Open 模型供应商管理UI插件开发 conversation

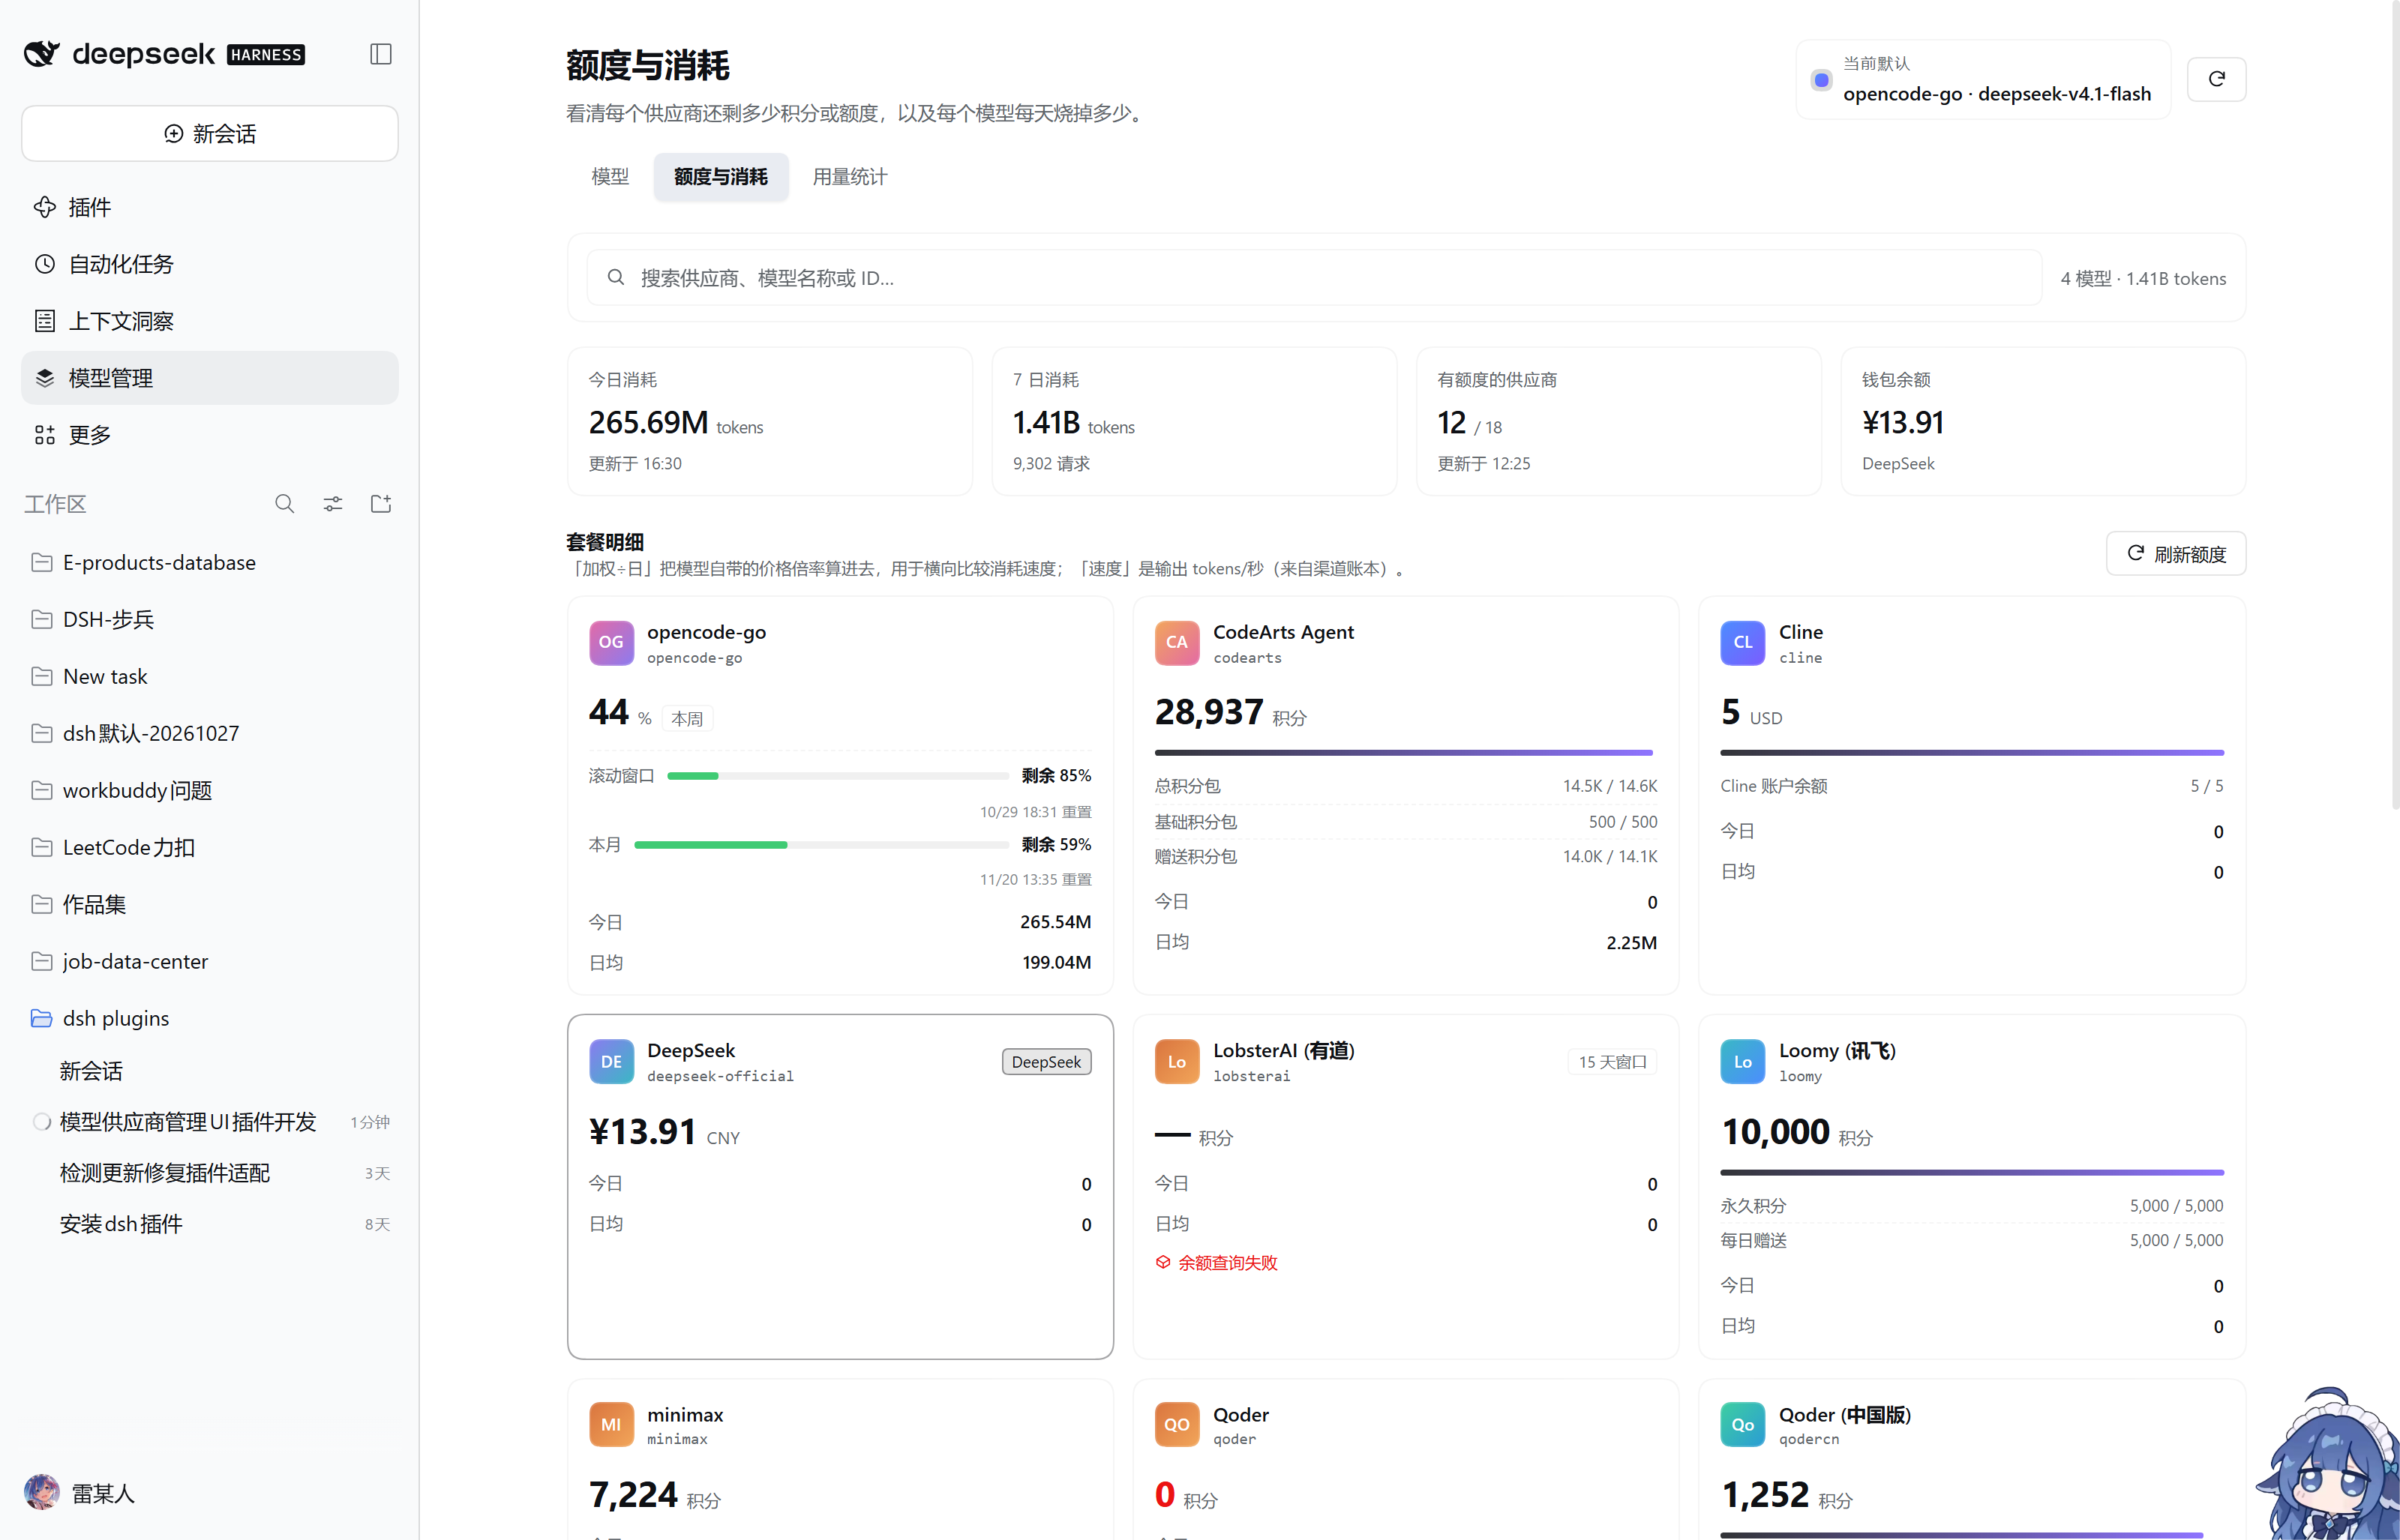[x=210, y=1123]
